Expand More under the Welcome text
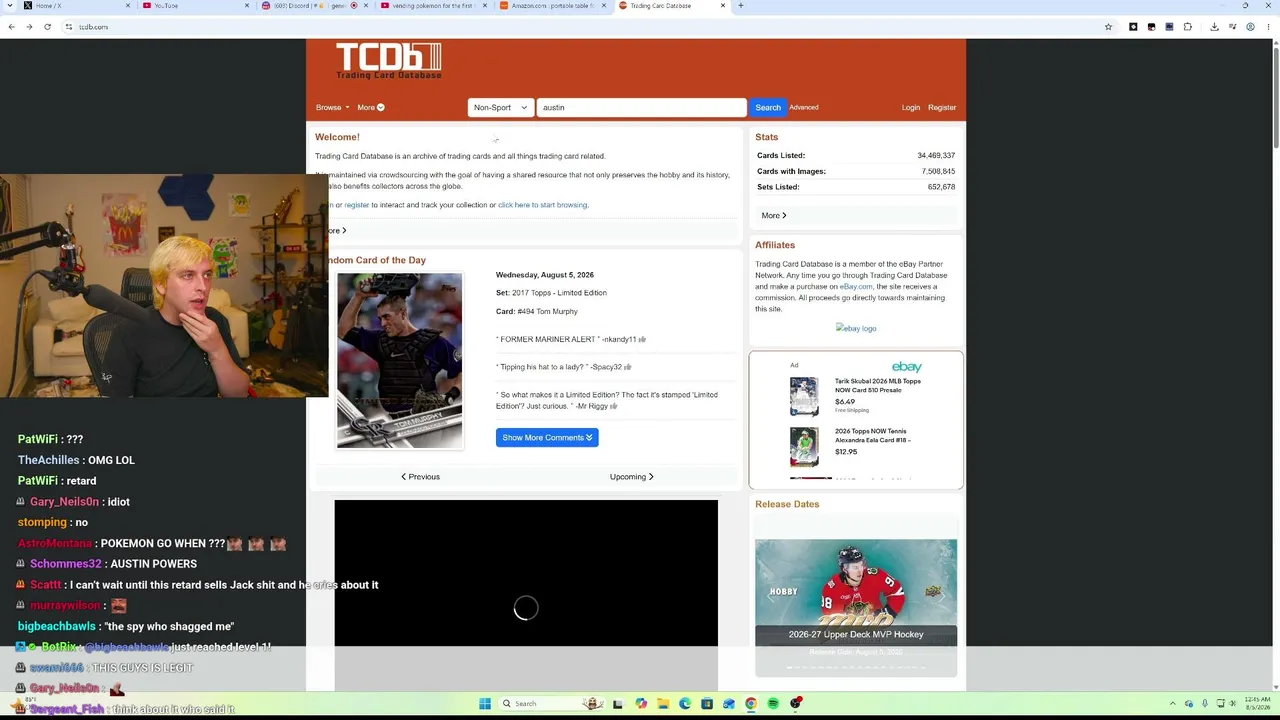The height and width of the screenshot is (720, 1280). (337, 230)
